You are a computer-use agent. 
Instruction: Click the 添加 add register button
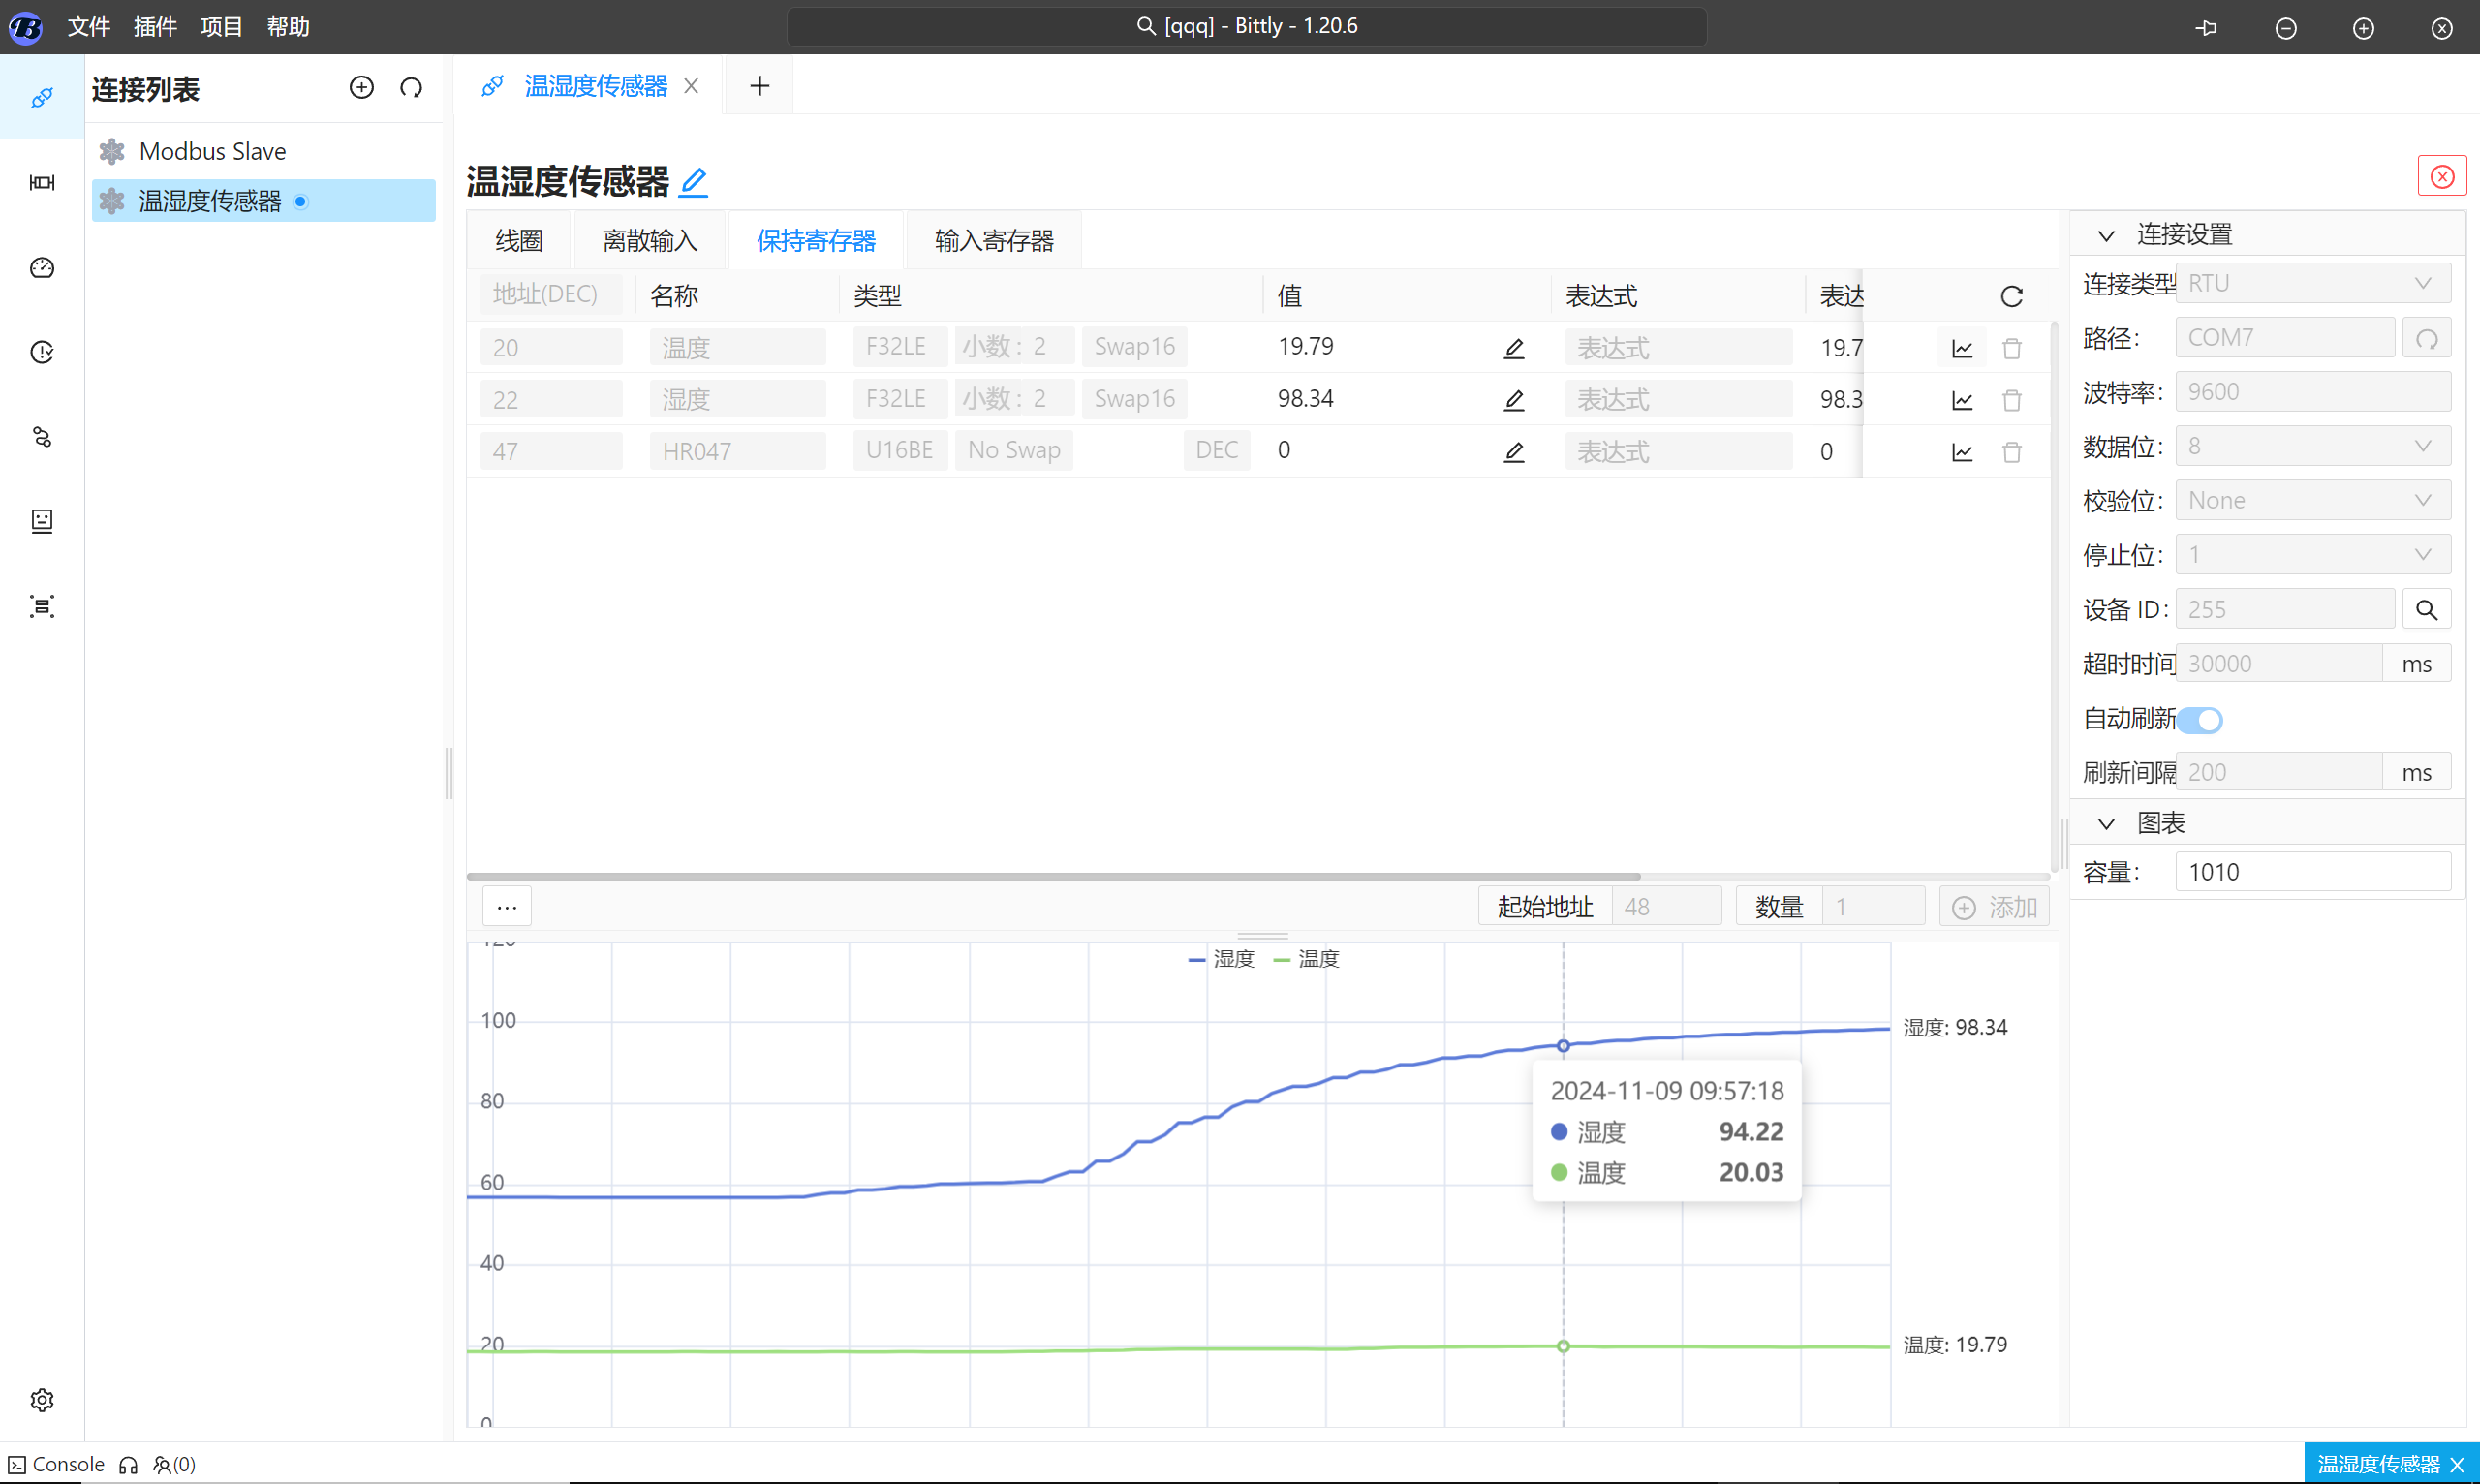coord(1994,907)
